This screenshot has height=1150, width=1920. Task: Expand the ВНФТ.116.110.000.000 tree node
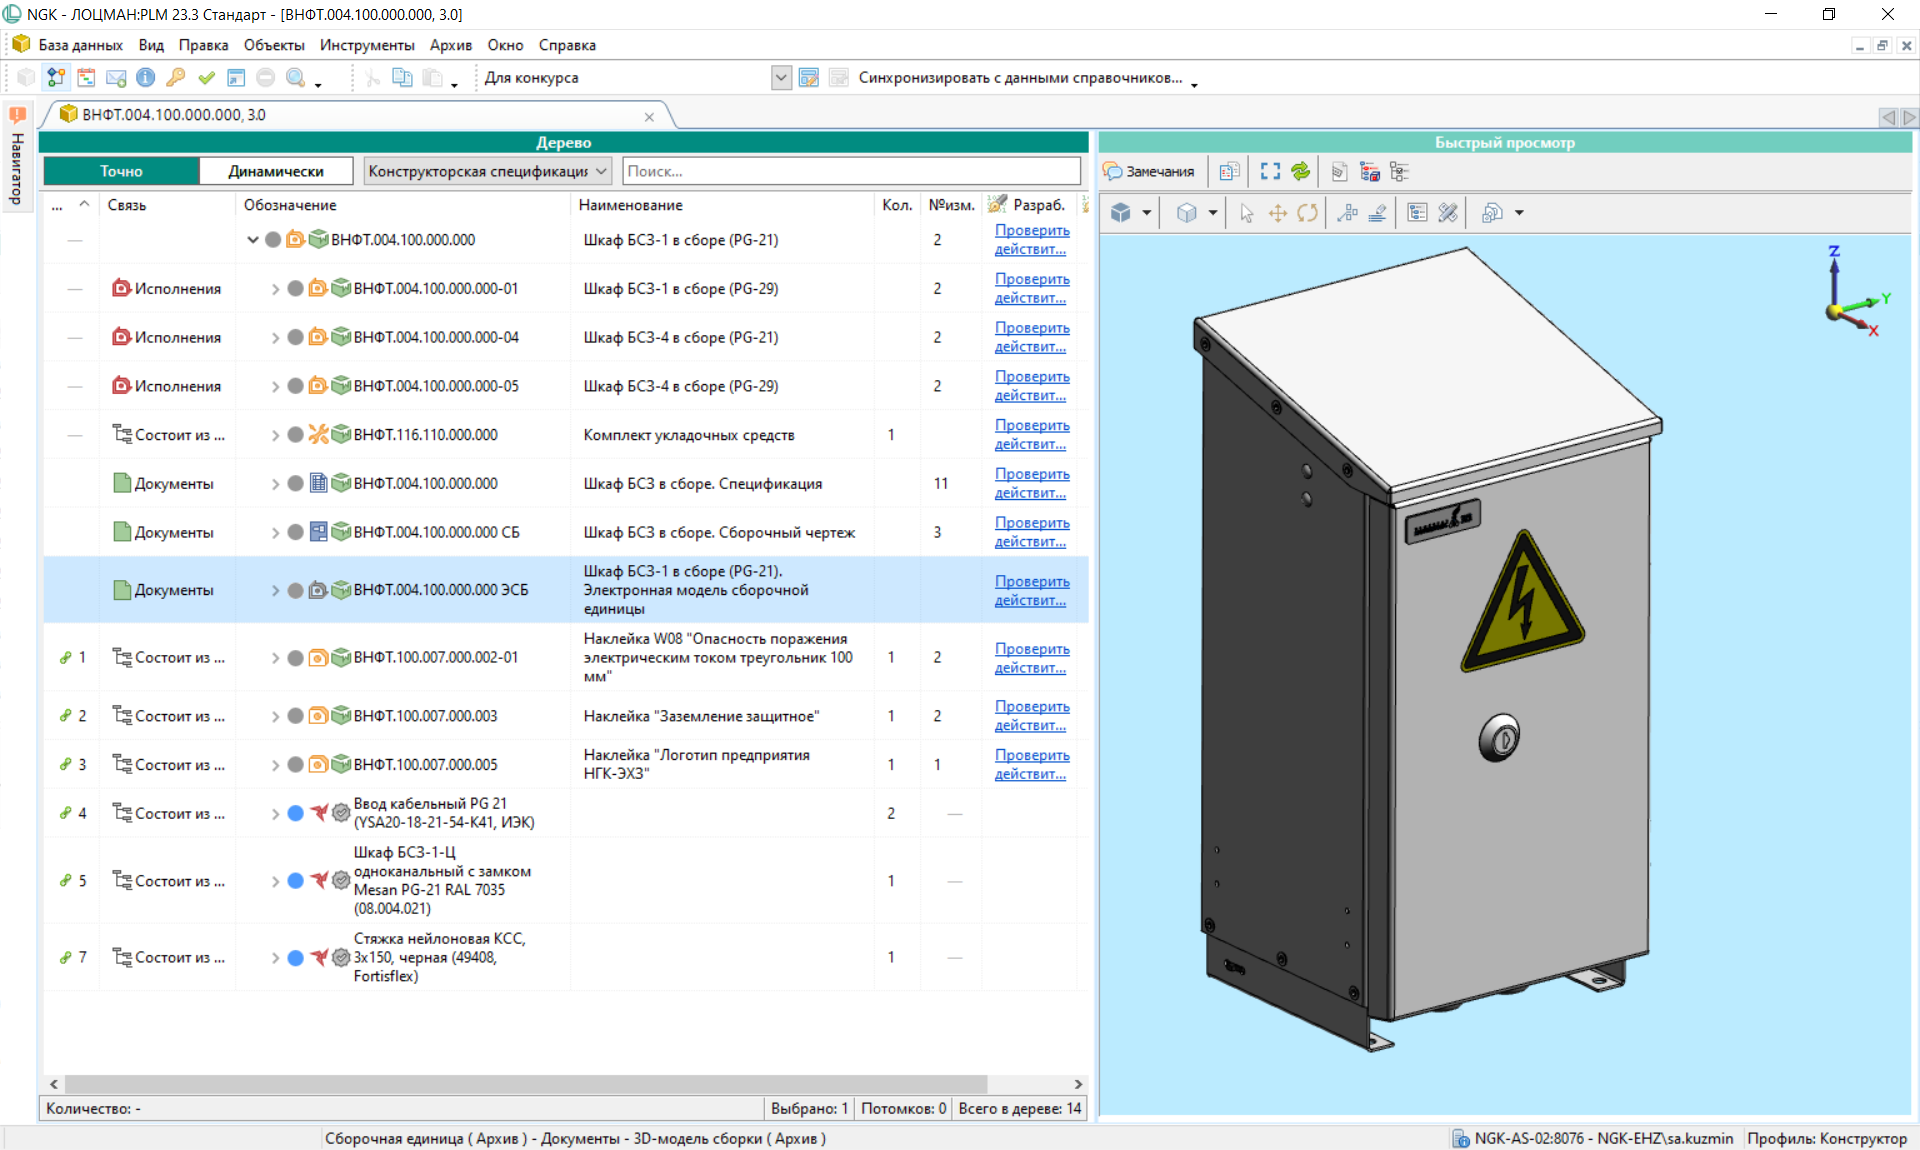click(275, 435)
